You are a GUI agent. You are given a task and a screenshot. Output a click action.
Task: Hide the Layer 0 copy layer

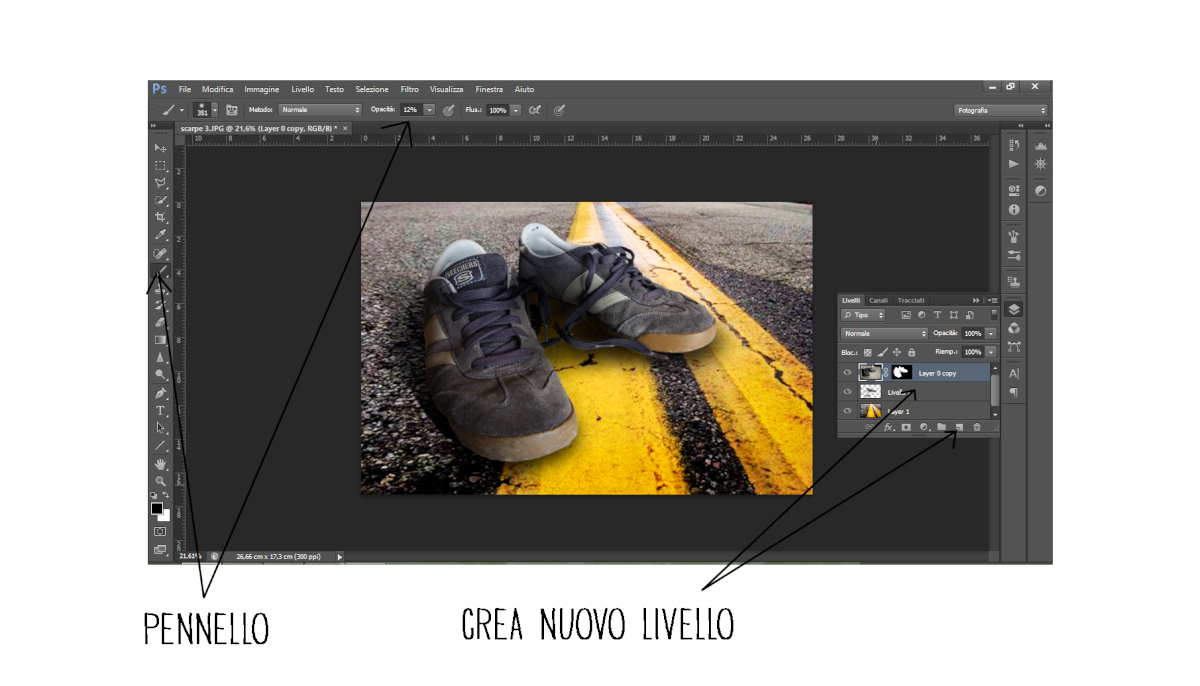[x=847, y=373]
